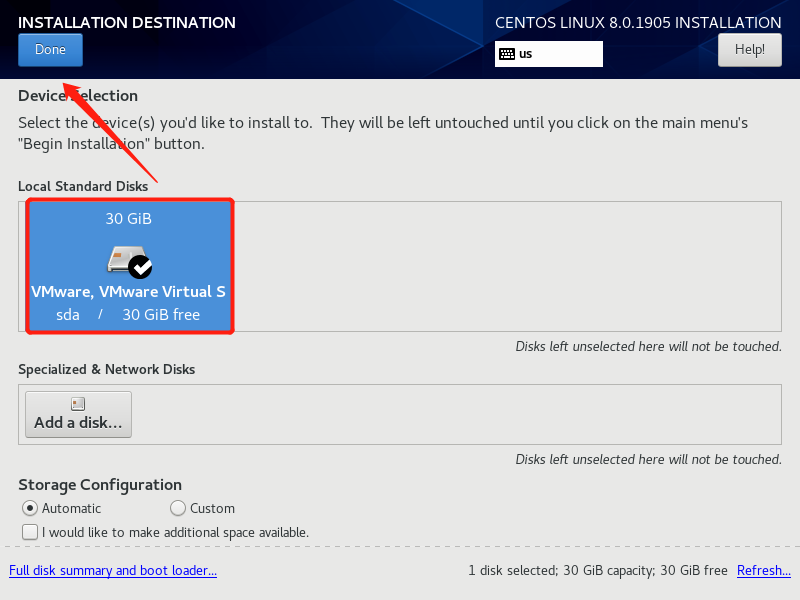Select the Automatic storage configuration radio
This screenshot has width=800, height=600.
(30, 508)
